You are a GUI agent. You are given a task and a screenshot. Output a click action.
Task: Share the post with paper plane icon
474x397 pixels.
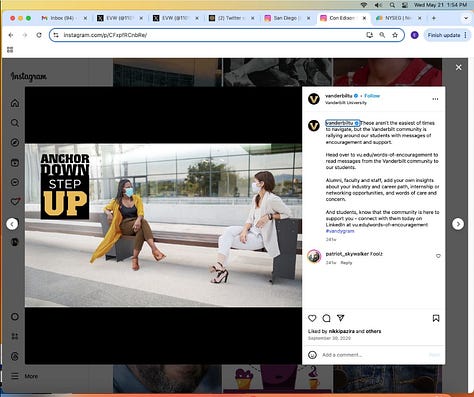pos(340,318)
